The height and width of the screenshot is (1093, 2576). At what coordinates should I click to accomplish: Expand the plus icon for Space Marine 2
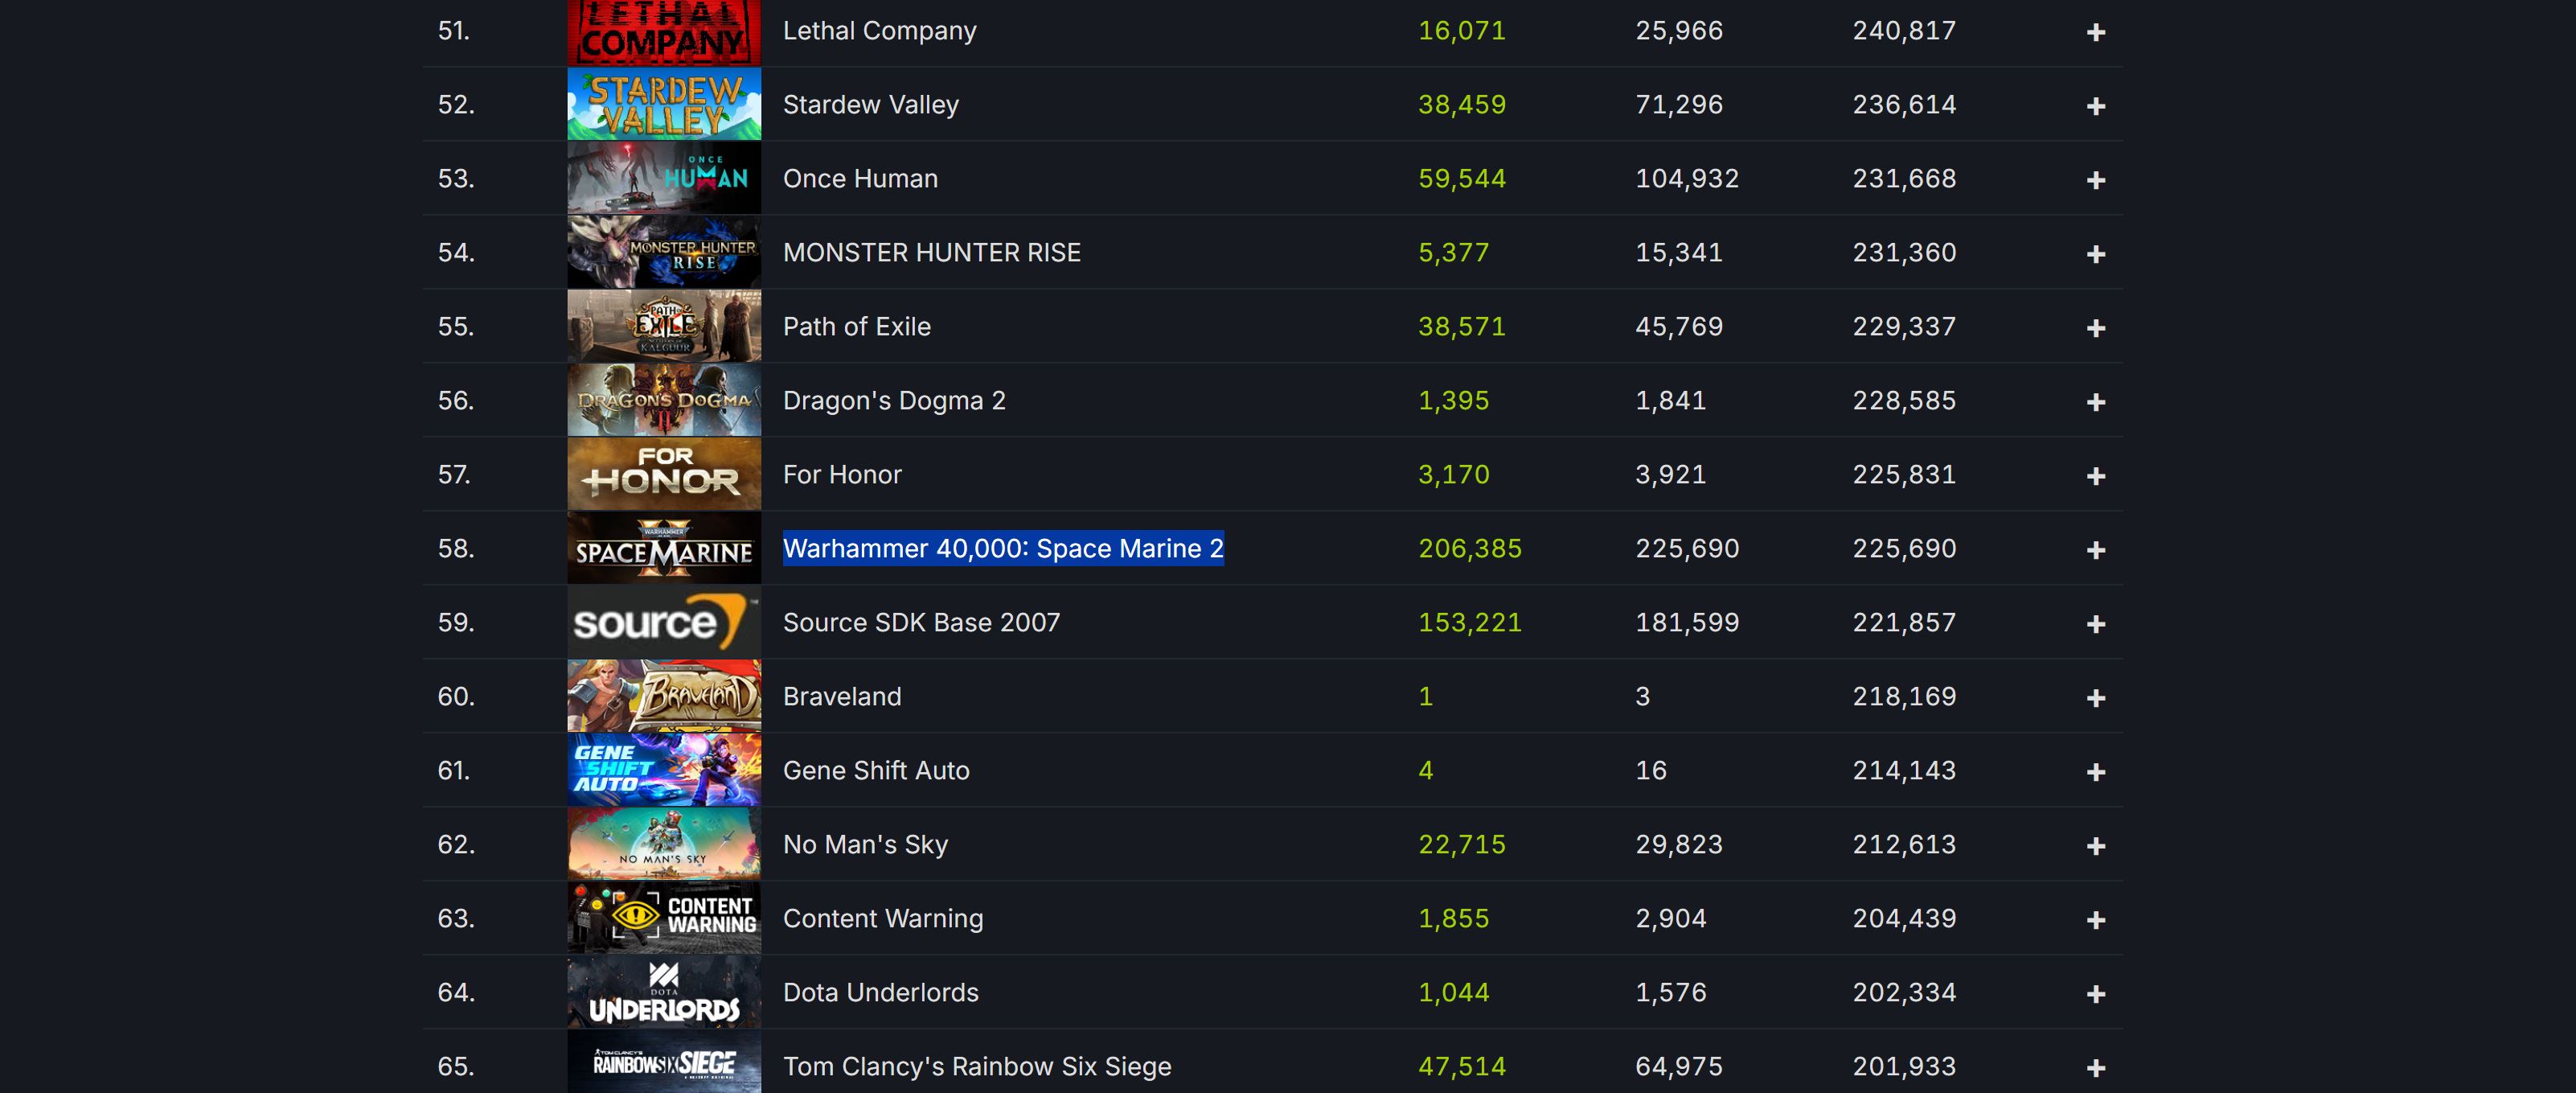pyautogui.click(x=2096, y=550)
